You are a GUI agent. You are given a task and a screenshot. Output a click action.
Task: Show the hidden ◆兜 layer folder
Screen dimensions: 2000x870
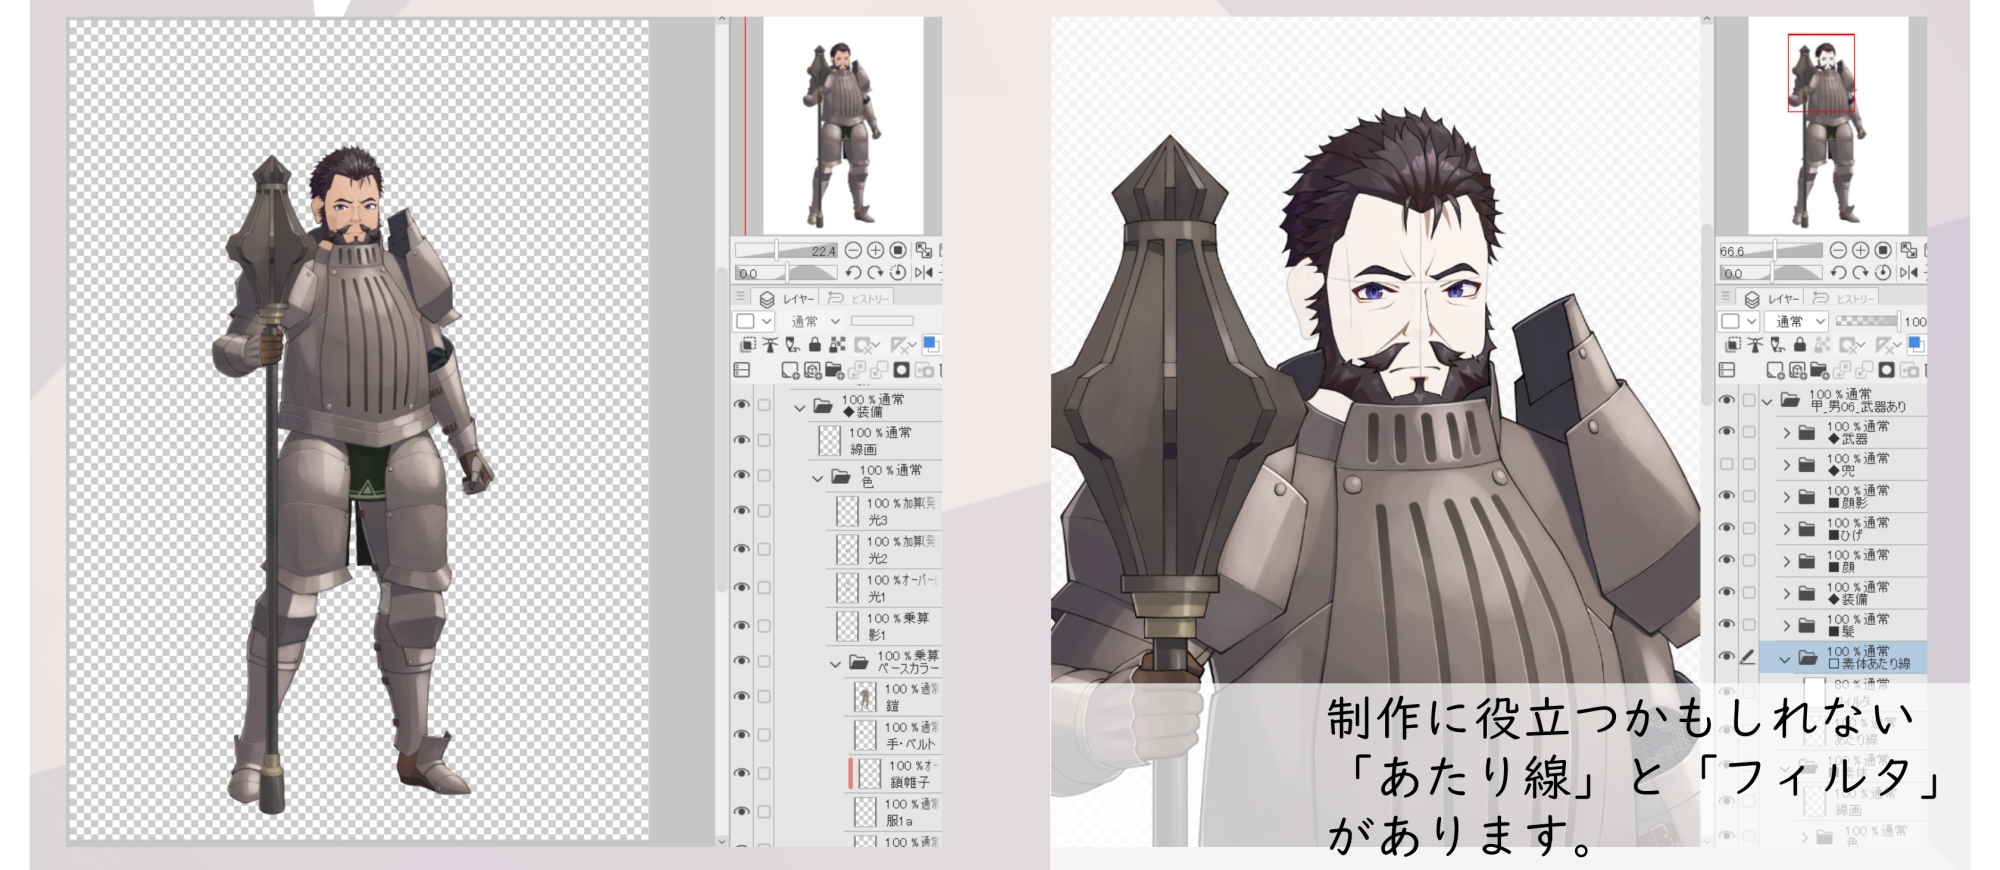tap(1727, 464)
